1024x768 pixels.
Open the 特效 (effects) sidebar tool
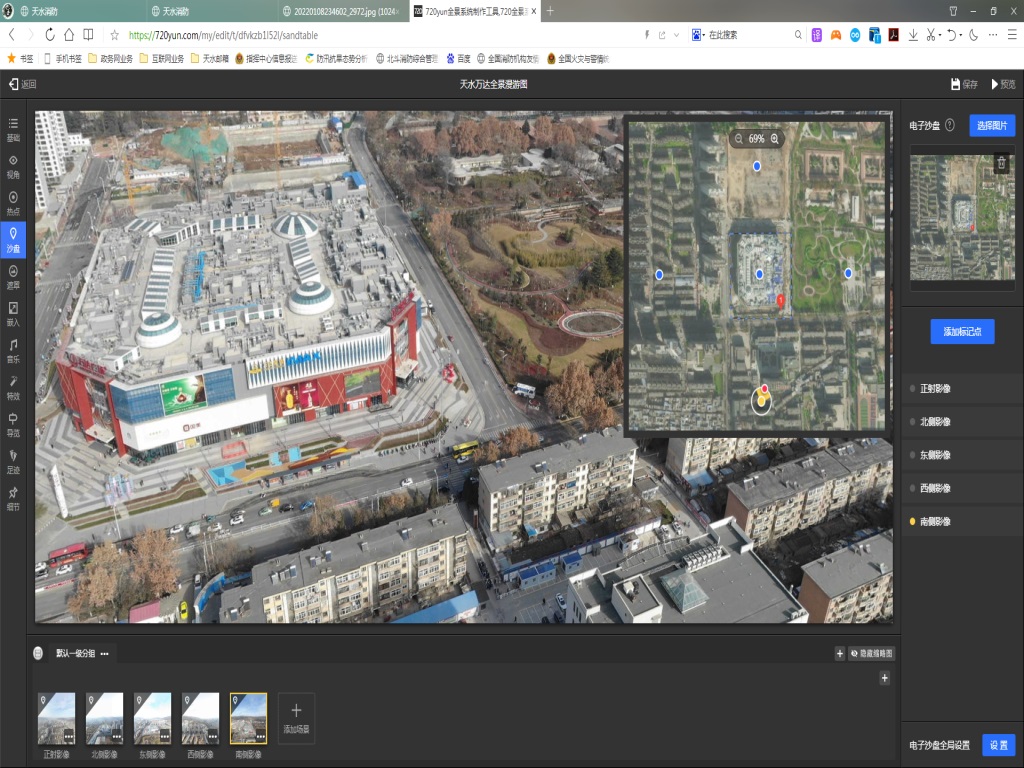pyautogui.click(x=13, y=386)
